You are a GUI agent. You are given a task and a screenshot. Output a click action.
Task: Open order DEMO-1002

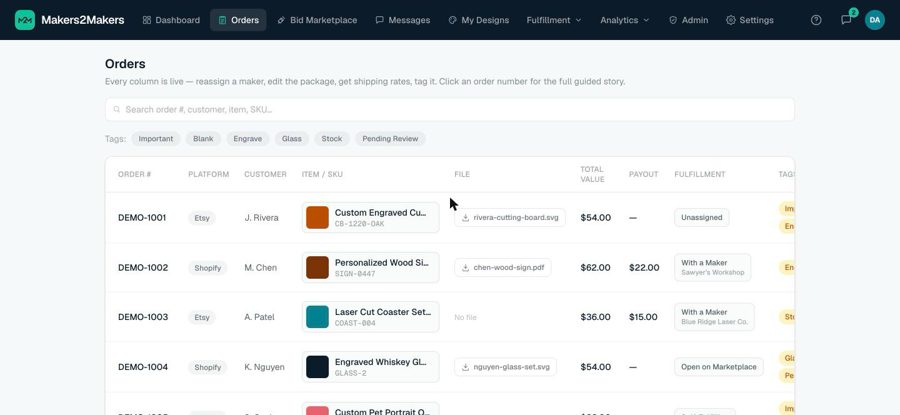pyautogui.click(x=143, y=267)
